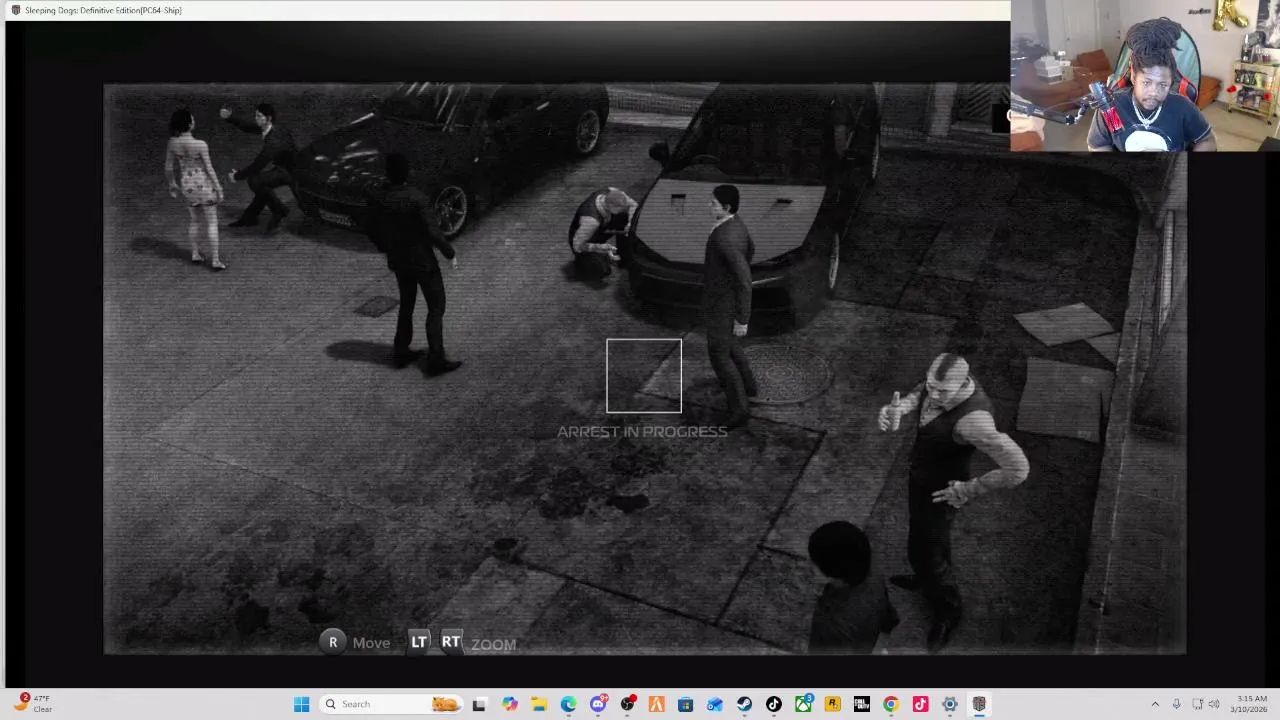Open Steam from the taskbar

(744, 704)
